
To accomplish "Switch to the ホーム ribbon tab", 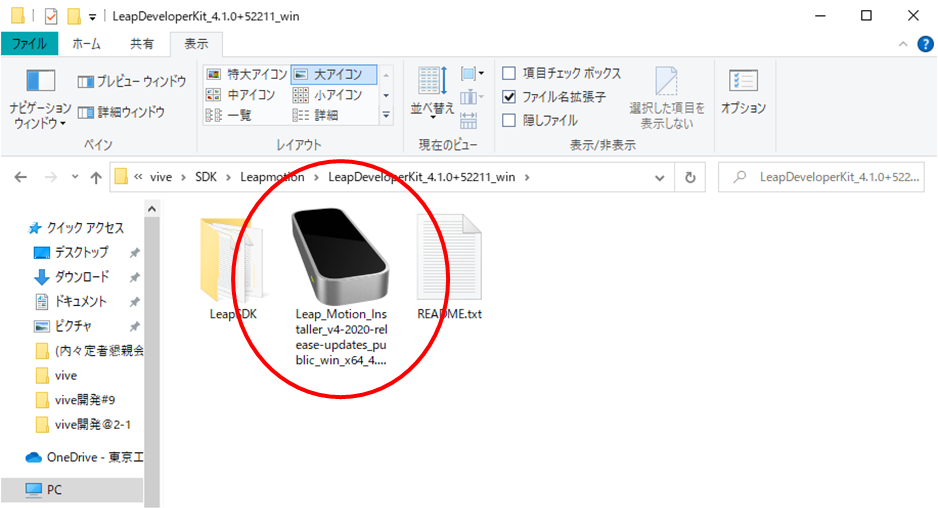I will (x=86, y=44).
